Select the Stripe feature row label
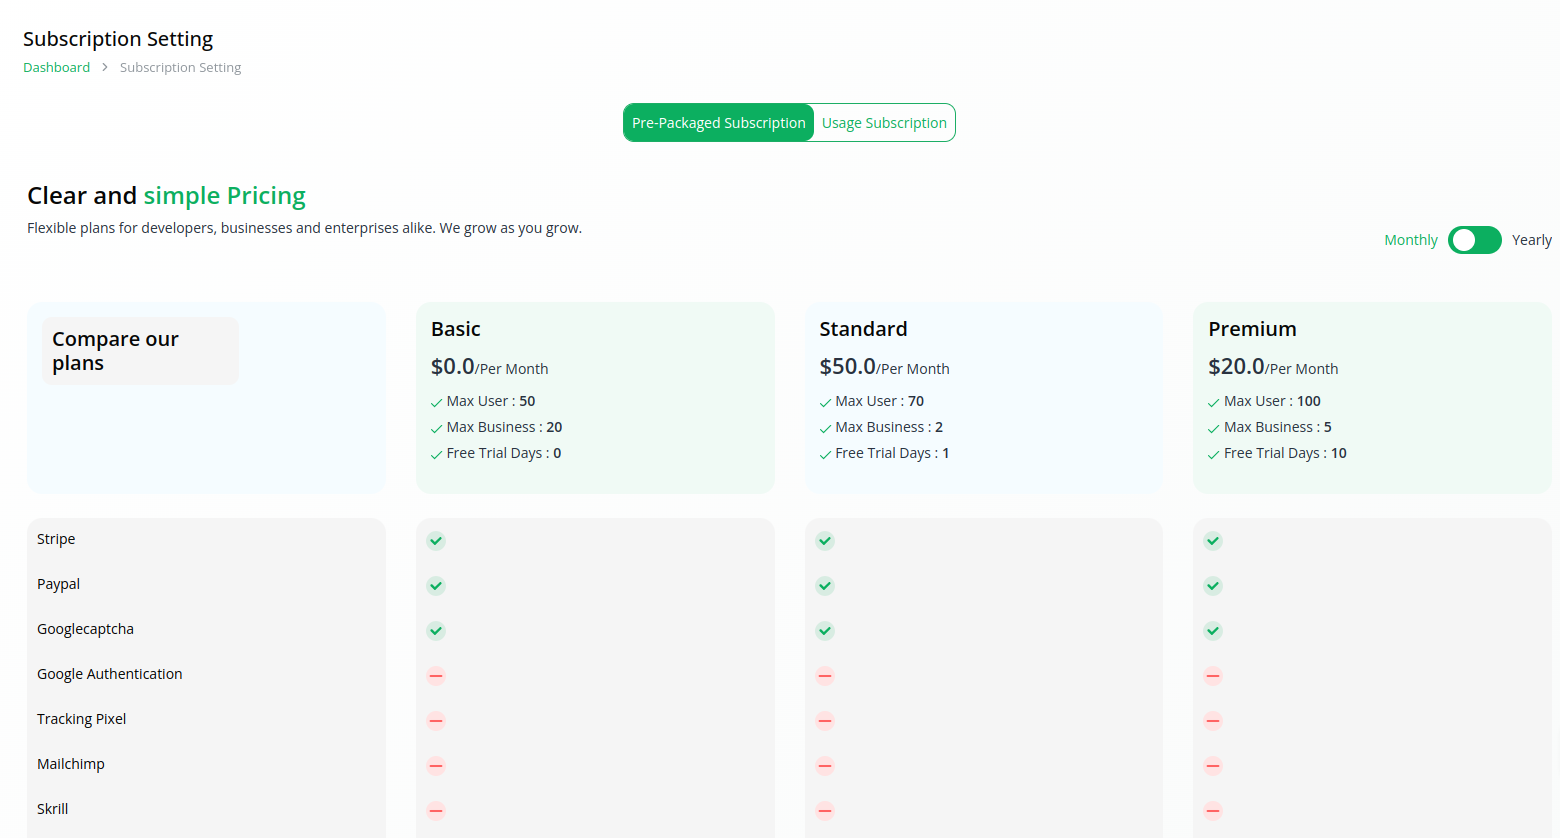This screenshot has width=1560, height=838. pos(56,539)
